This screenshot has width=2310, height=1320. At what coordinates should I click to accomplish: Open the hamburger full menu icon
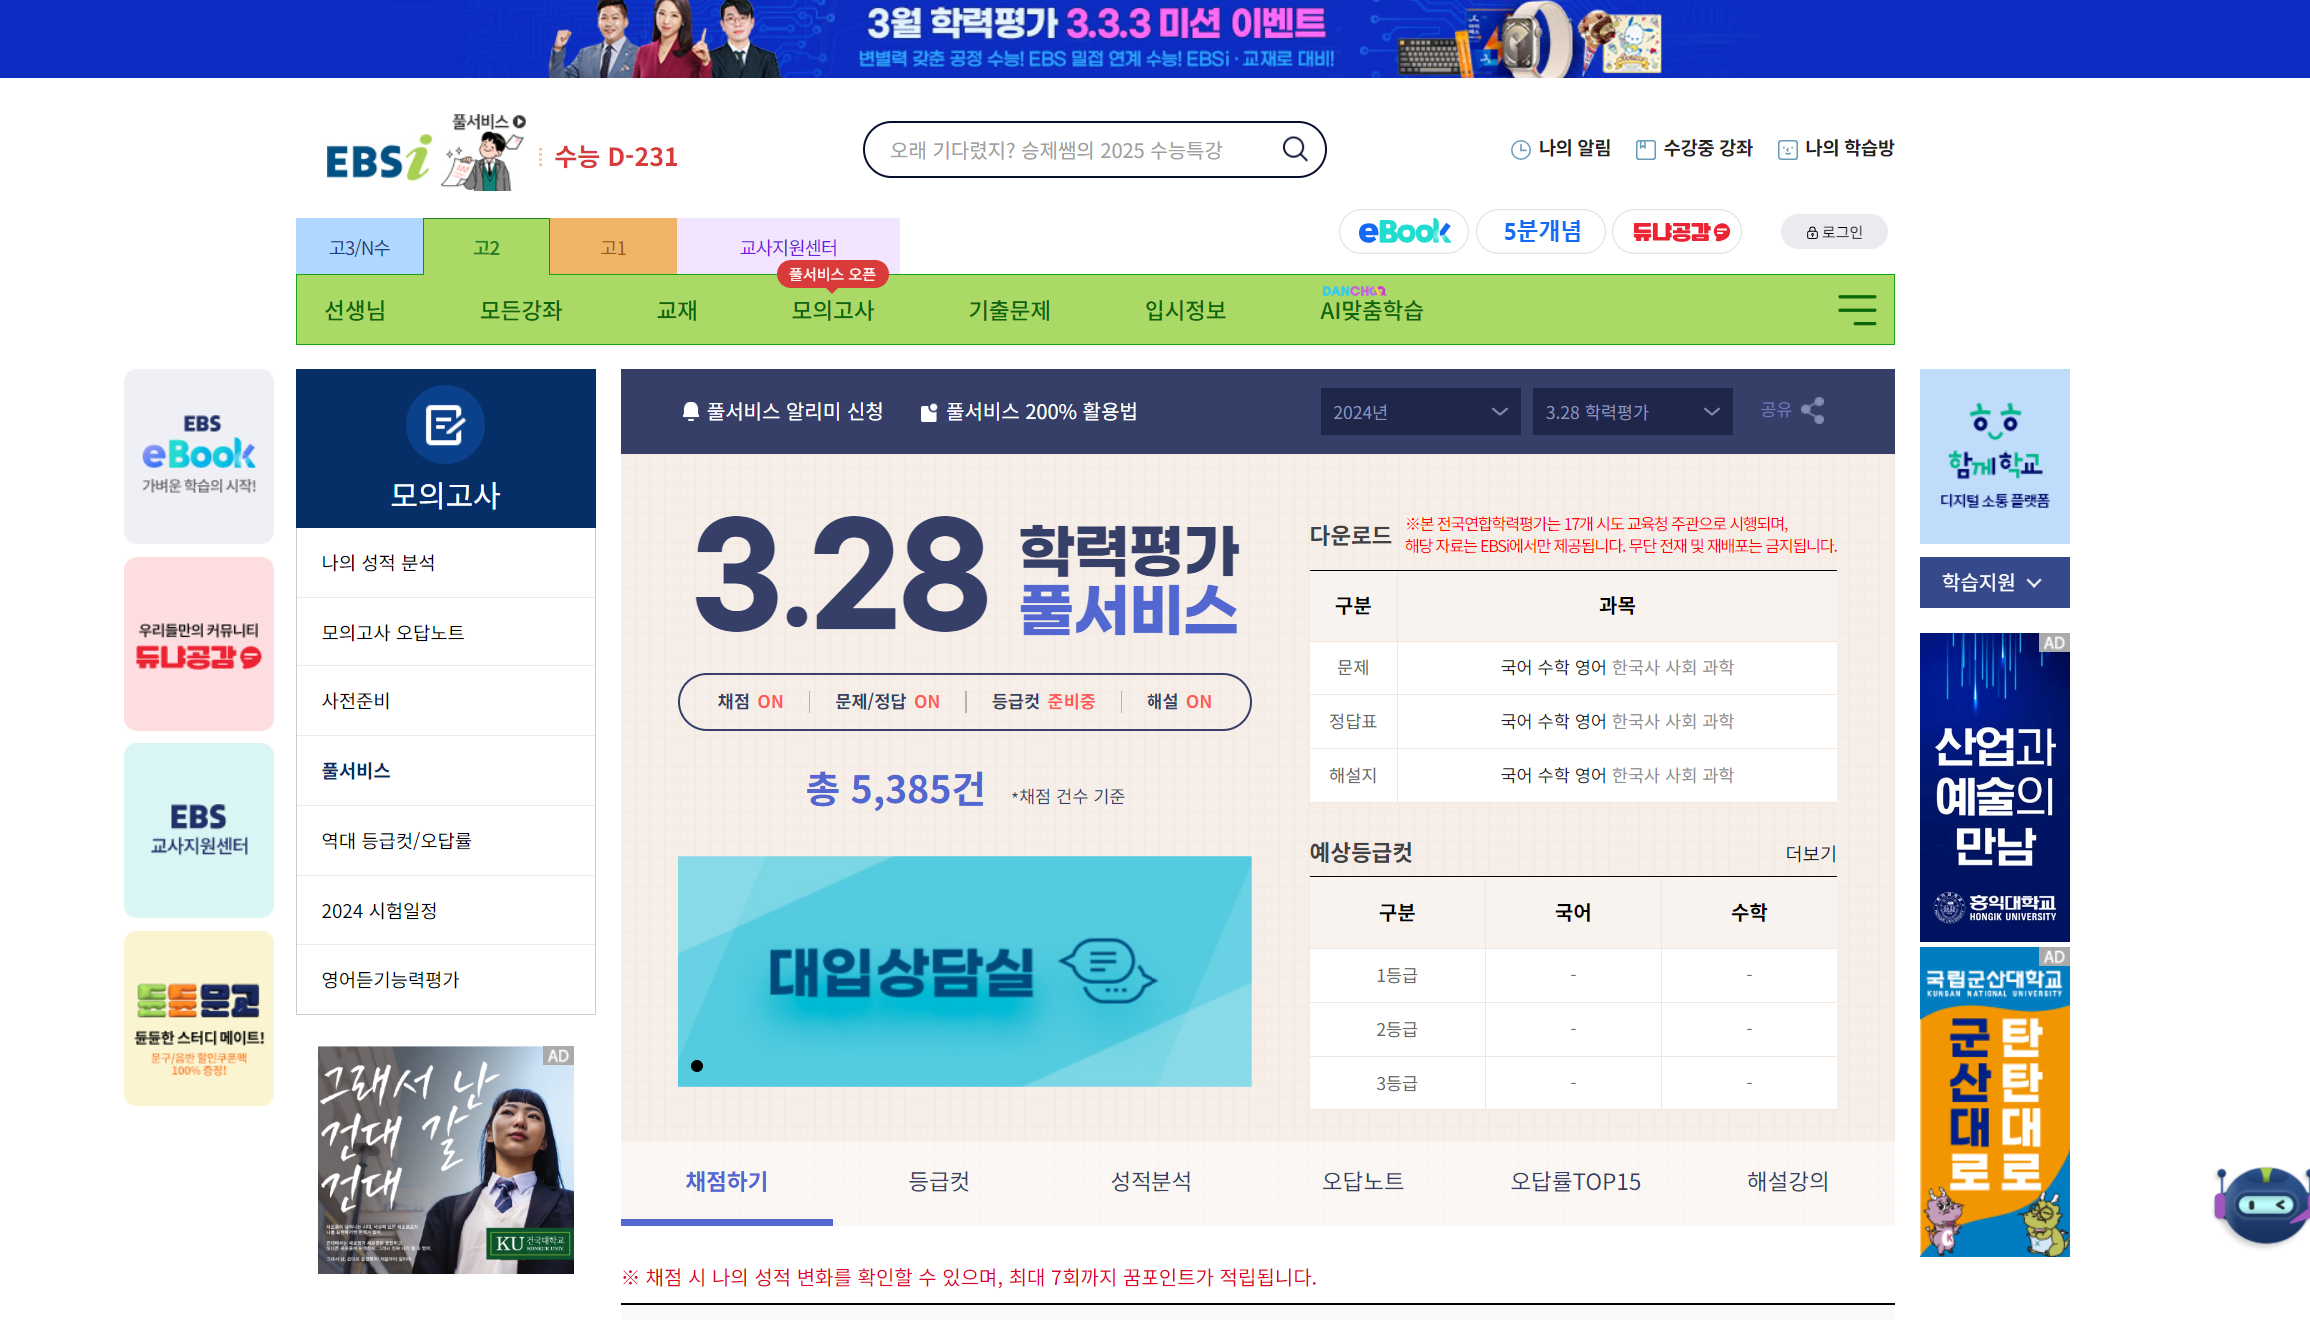pyautogui.click(x=1857, y=310)
